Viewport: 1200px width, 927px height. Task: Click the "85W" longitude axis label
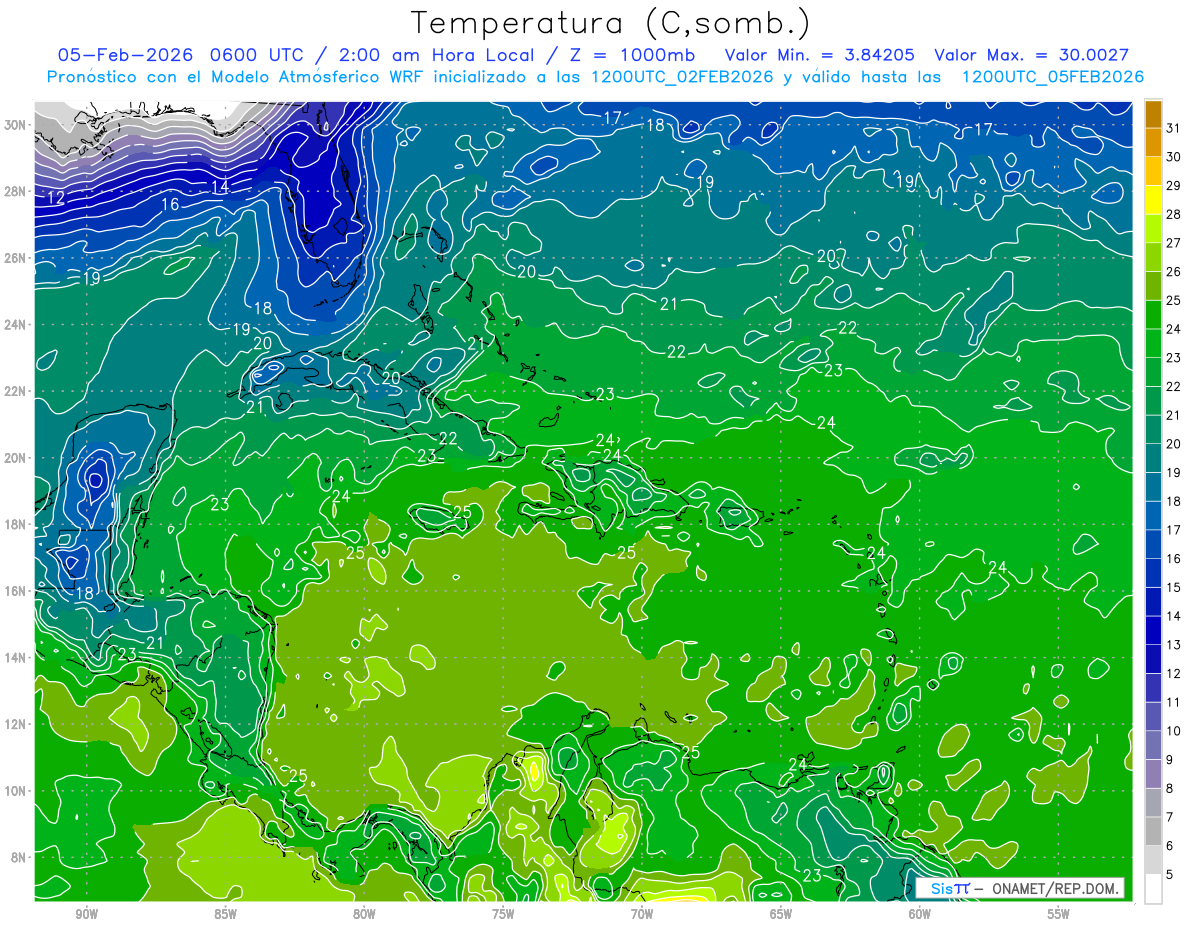pyautogui.click(x=225, y=914)
